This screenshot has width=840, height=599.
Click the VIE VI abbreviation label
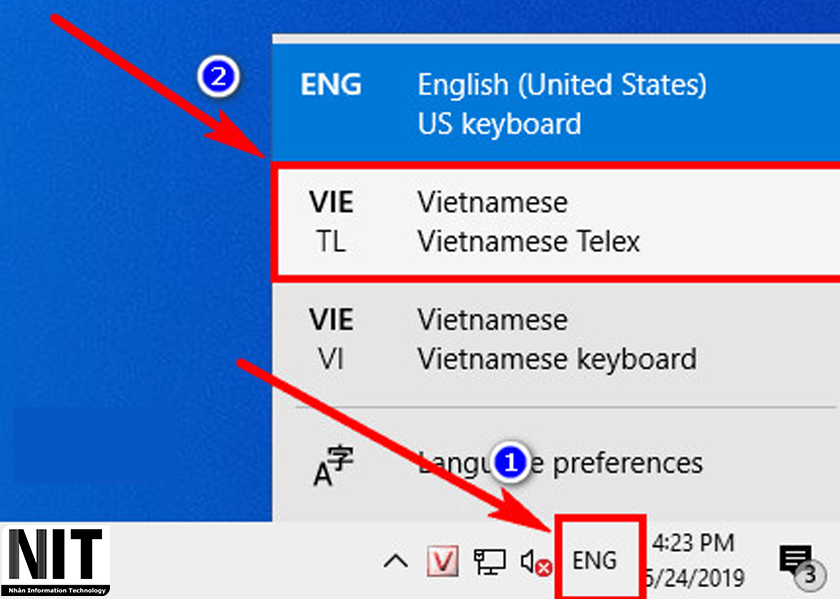pyautogui.click(x=331, y=339)
